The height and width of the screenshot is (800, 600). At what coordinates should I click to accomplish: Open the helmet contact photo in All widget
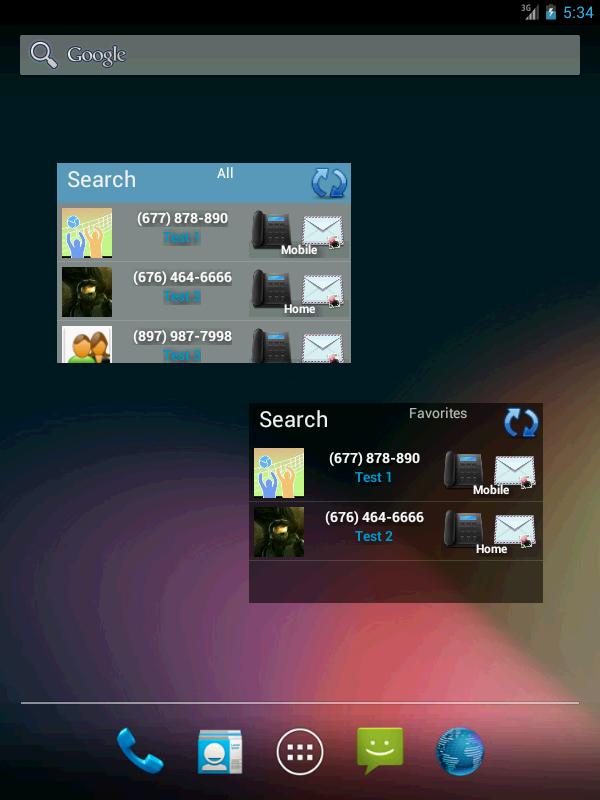[x=87, y=292]
